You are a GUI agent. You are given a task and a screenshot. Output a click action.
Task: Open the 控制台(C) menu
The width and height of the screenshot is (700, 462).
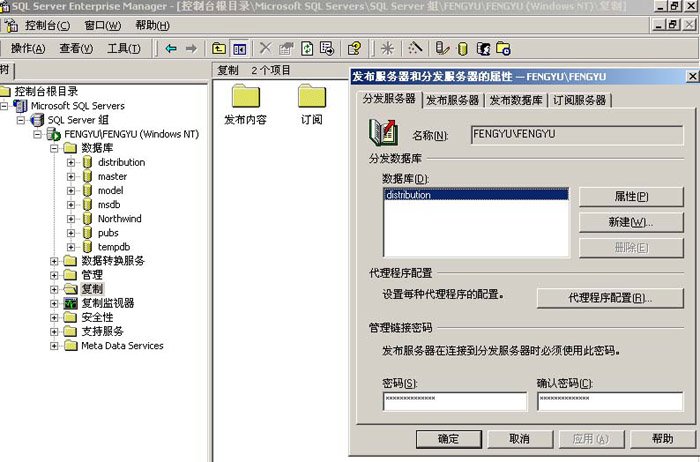point(47,25)
